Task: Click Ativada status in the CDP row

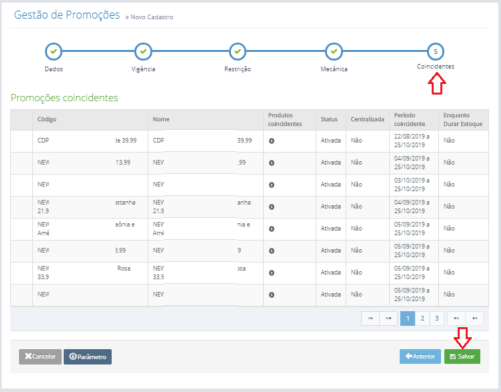Action: tap(331, 141)
